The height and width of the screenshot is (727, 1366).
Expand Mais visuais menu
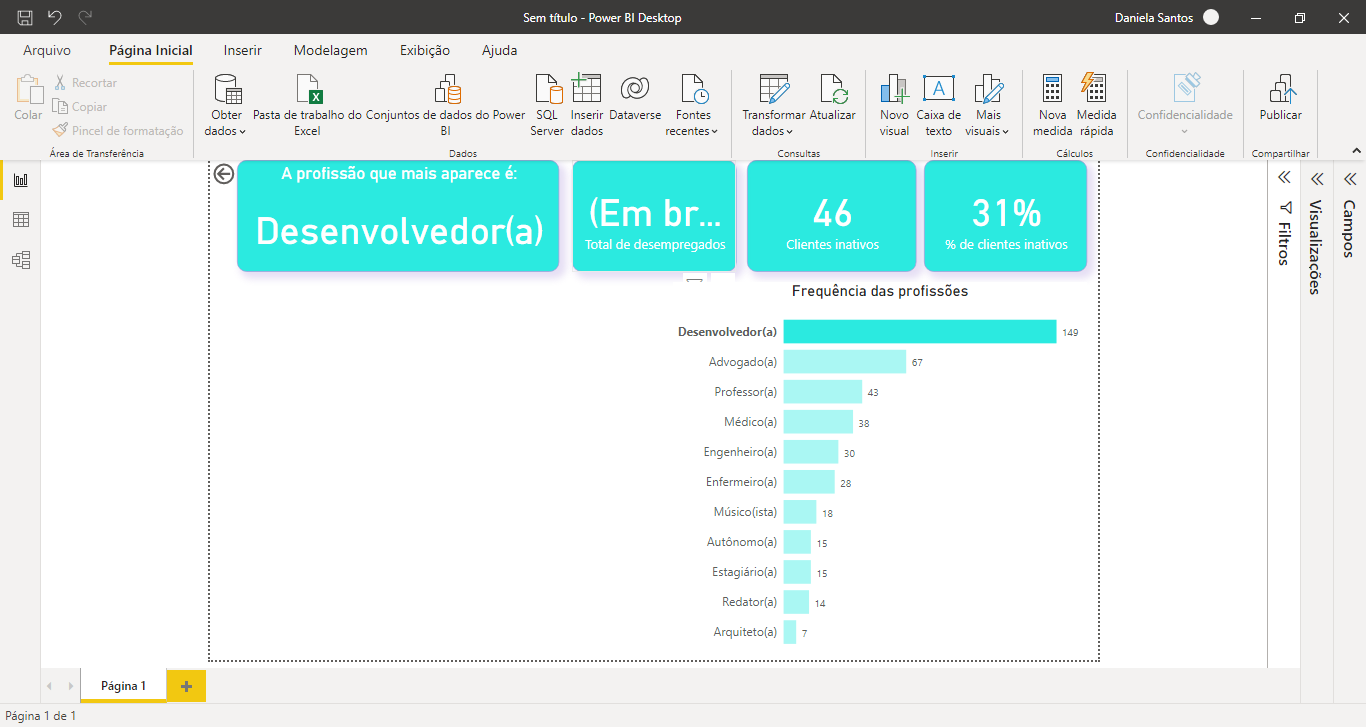(988, 105)
